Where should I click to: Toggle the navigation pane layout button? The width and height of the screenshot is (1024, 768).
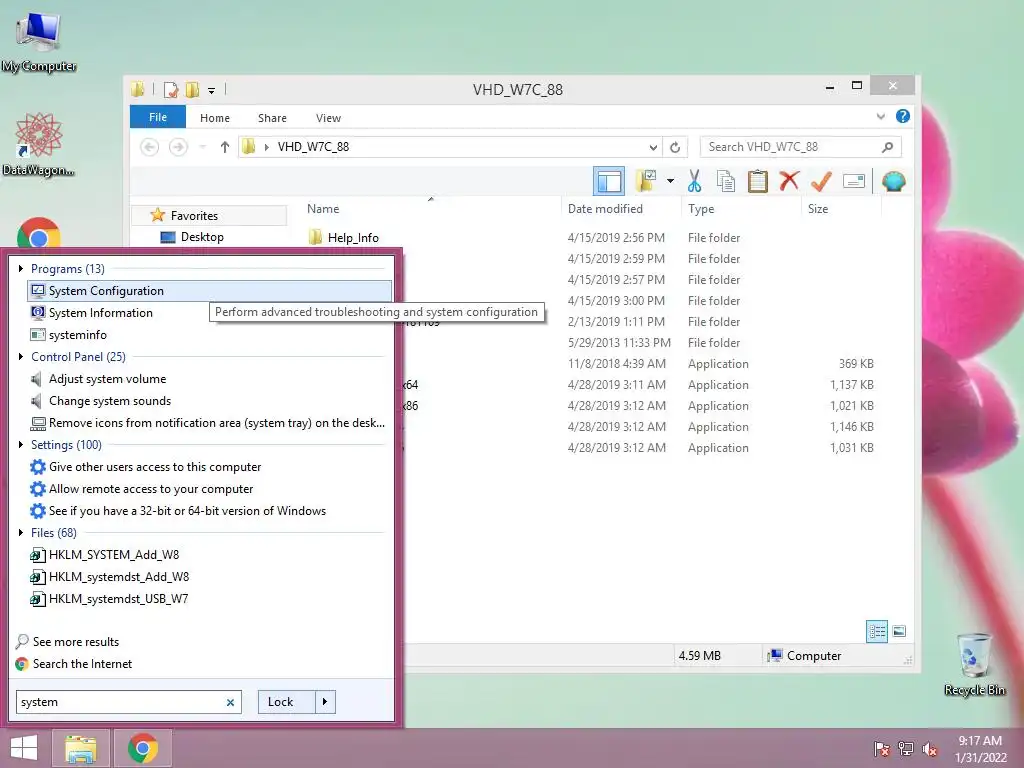tap(609, 181)
